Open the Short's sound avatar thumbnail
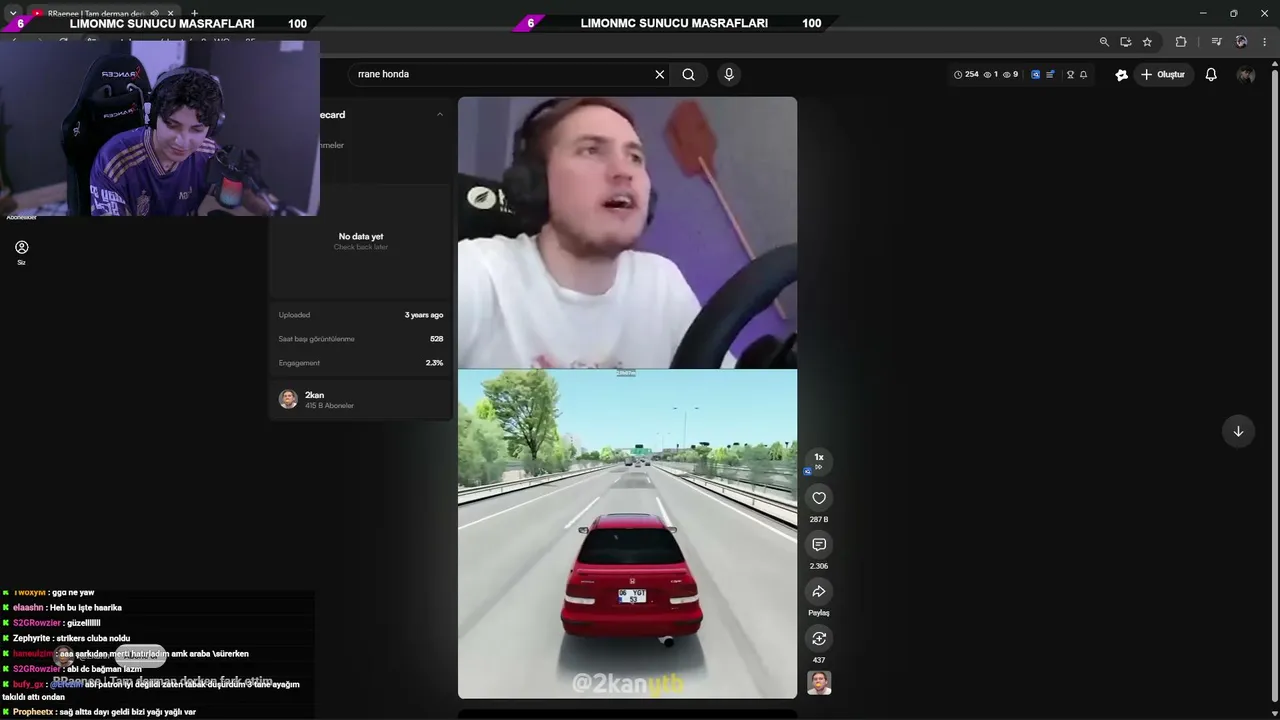The image size is (1280, 720). (819, 683)
